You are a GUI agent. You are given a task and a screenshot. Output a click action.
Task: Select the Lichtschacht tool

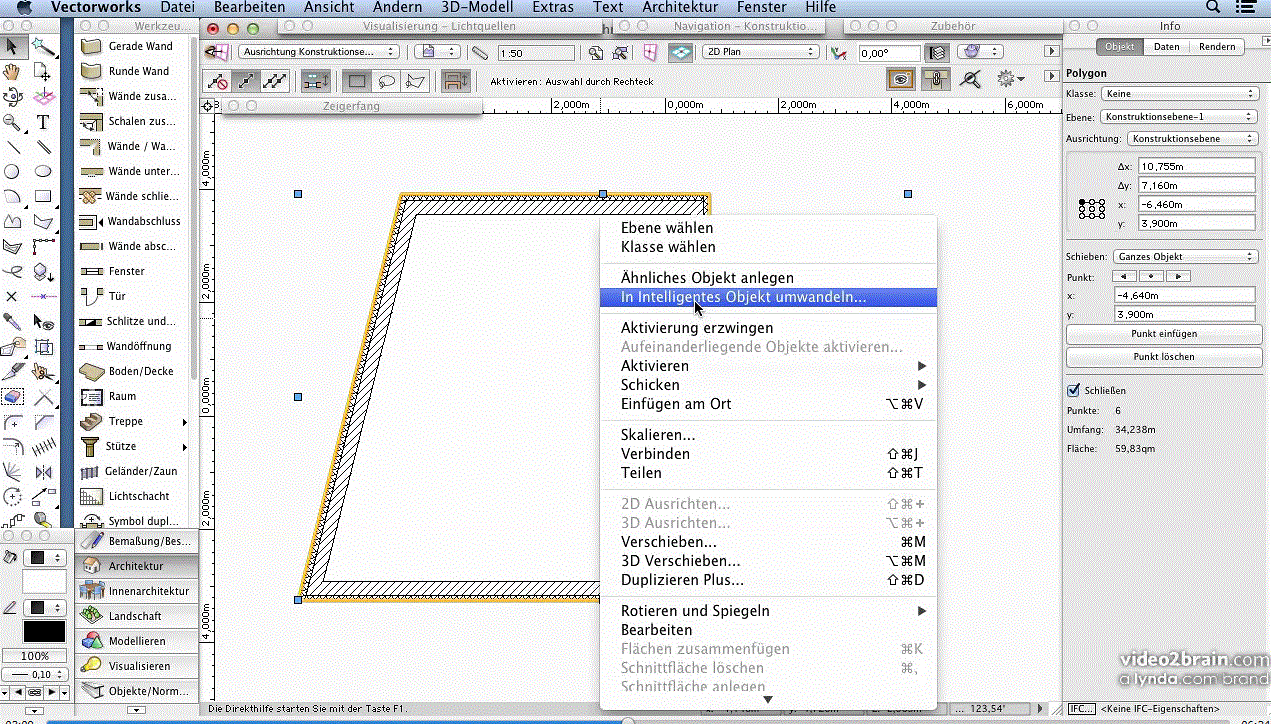(130, 496)
